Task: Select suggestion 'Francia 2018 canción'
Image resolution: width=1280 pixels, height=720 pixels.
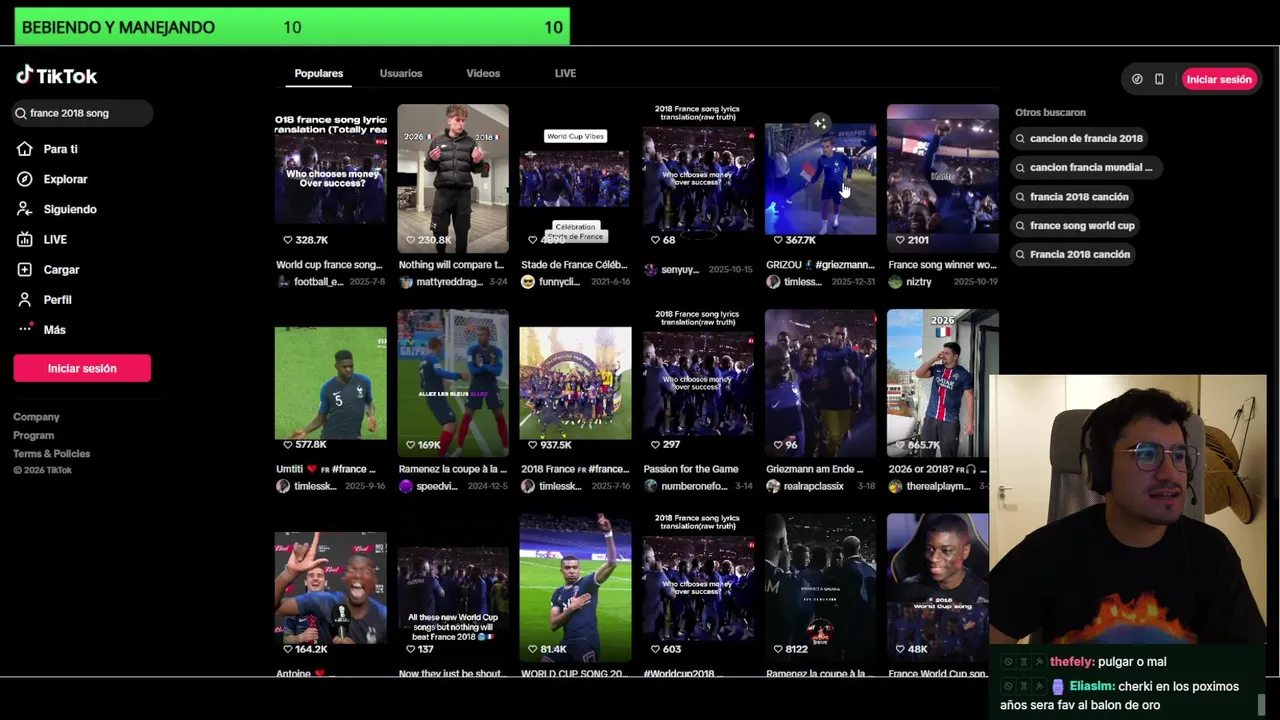Action: [x=1074, y=255]
